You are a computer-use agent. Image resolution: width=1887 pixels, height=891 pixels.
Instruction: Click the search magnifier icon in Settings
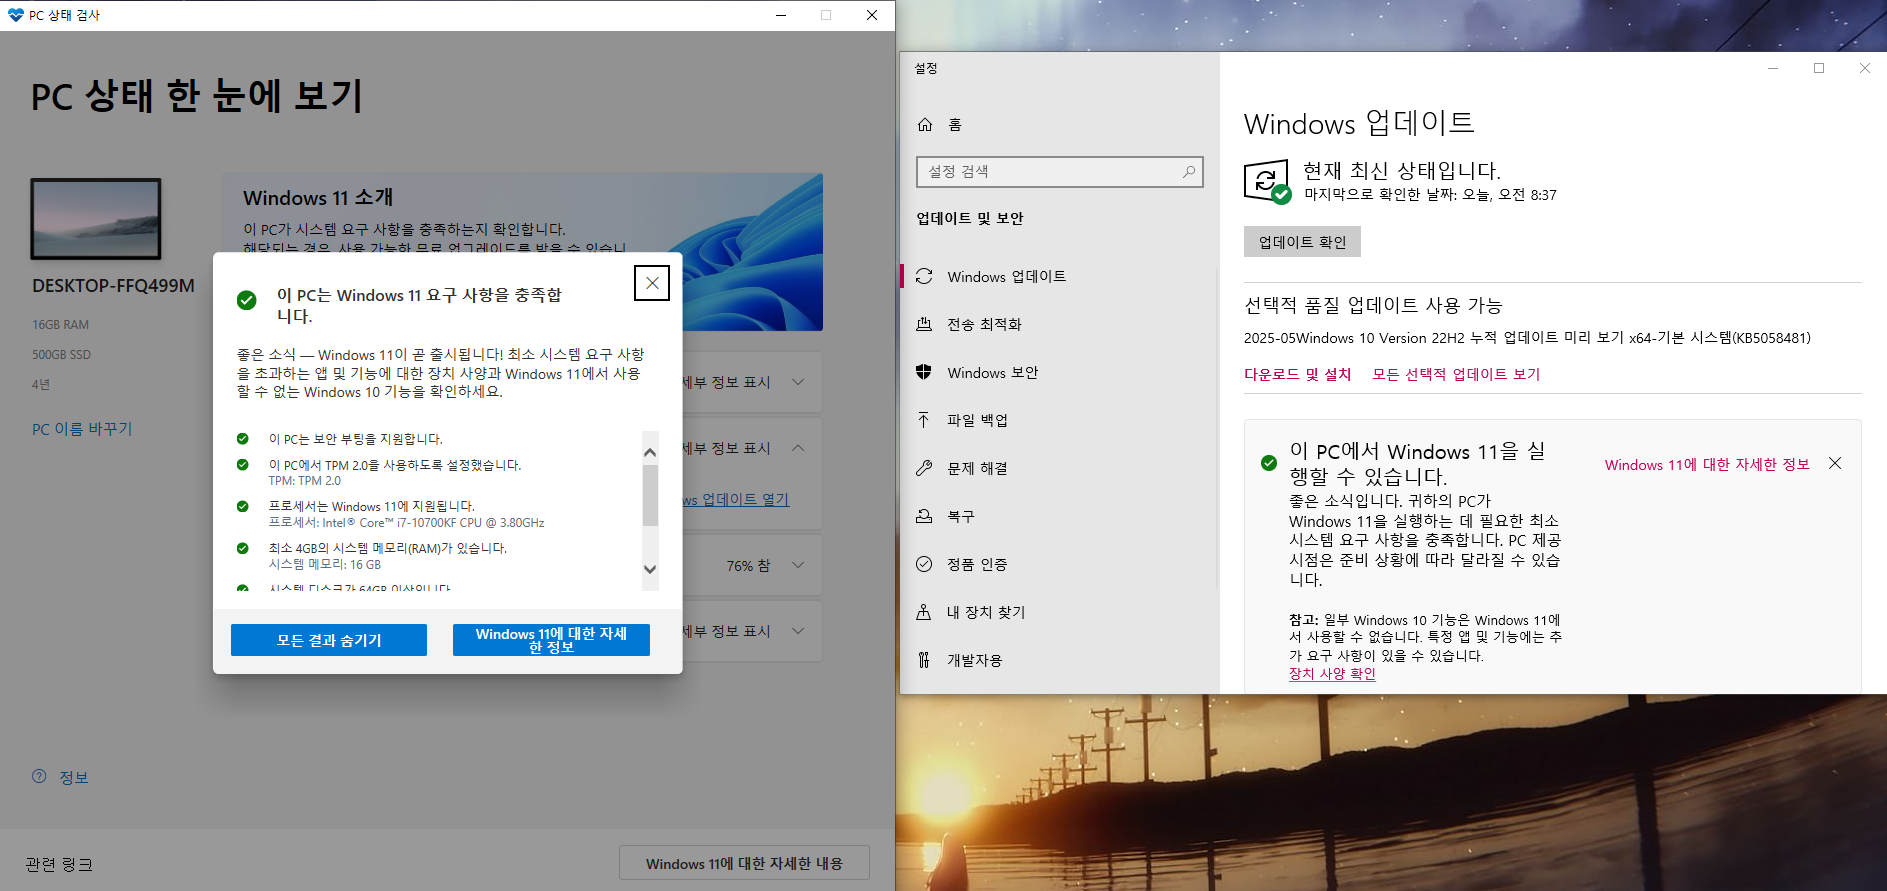[1189, 172]
